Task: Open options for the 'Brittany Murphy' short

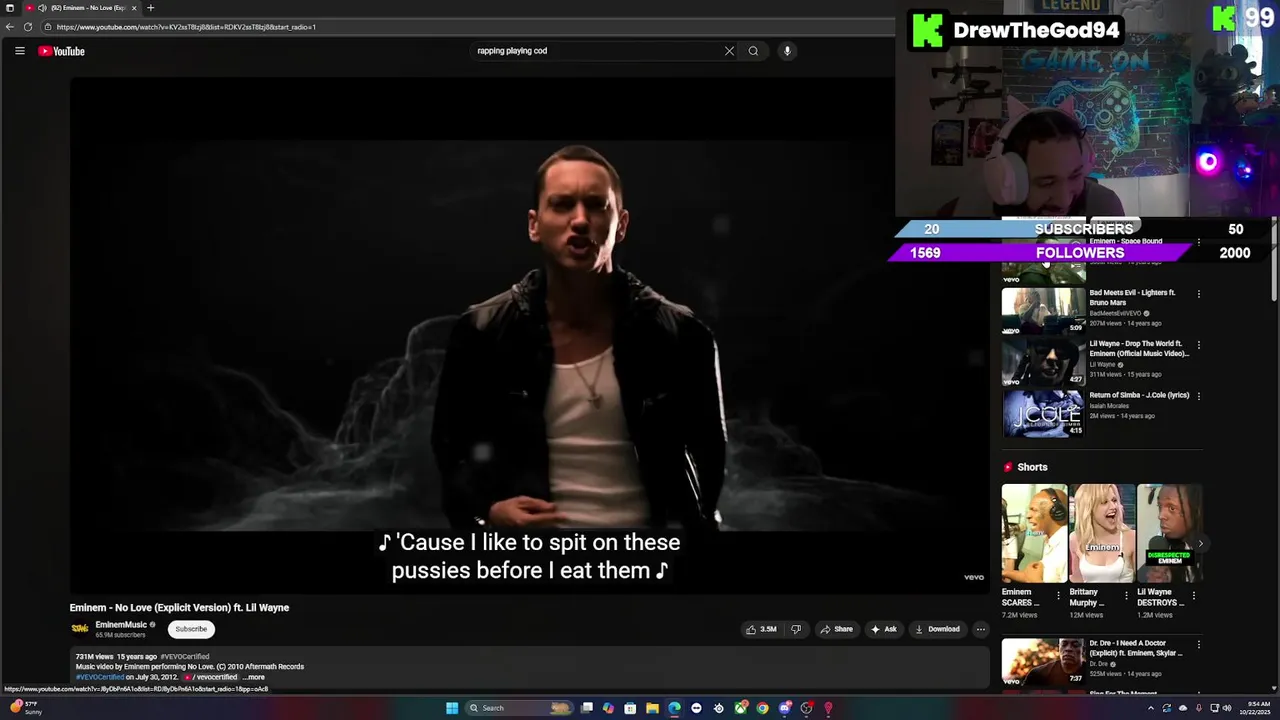Action: [x=1126, y=596]
